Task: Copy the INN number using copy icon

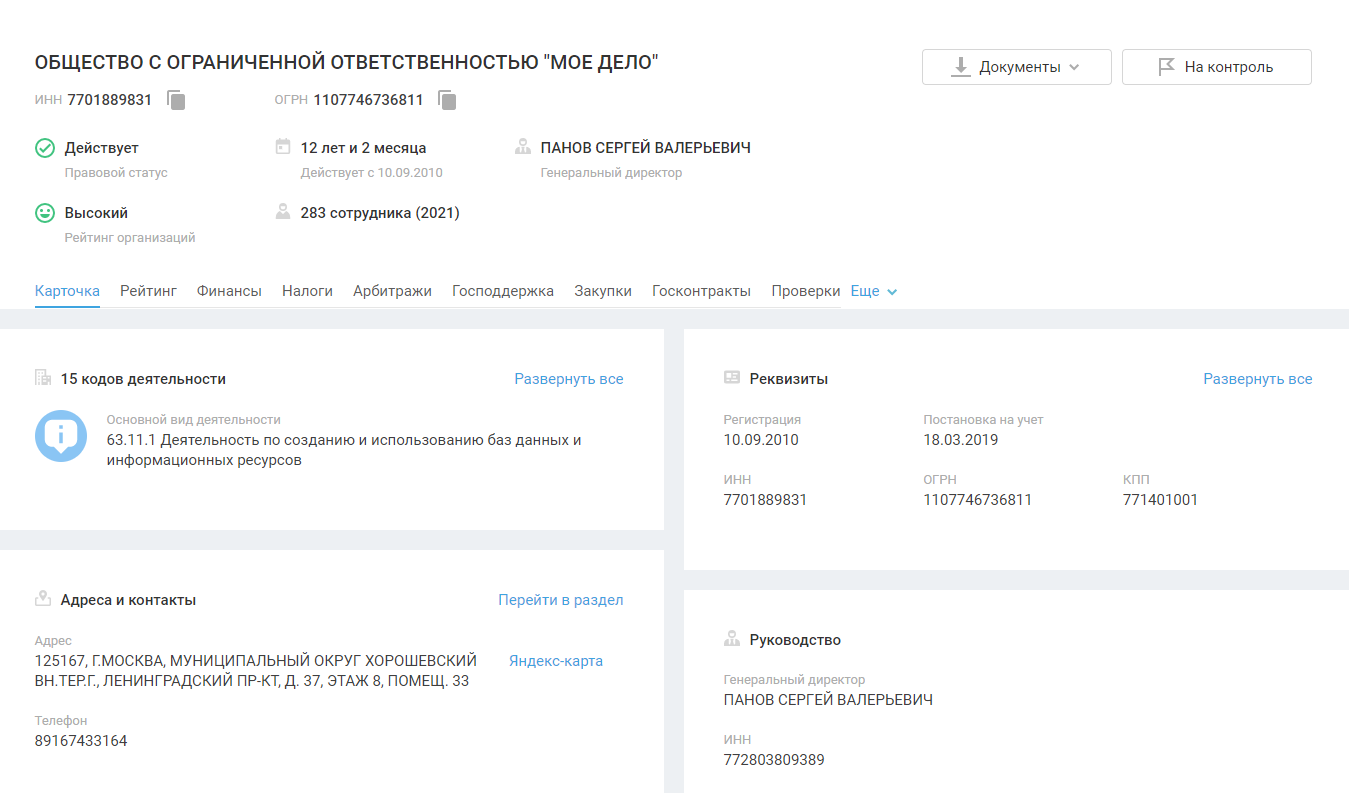Action: tap(176, 100)
